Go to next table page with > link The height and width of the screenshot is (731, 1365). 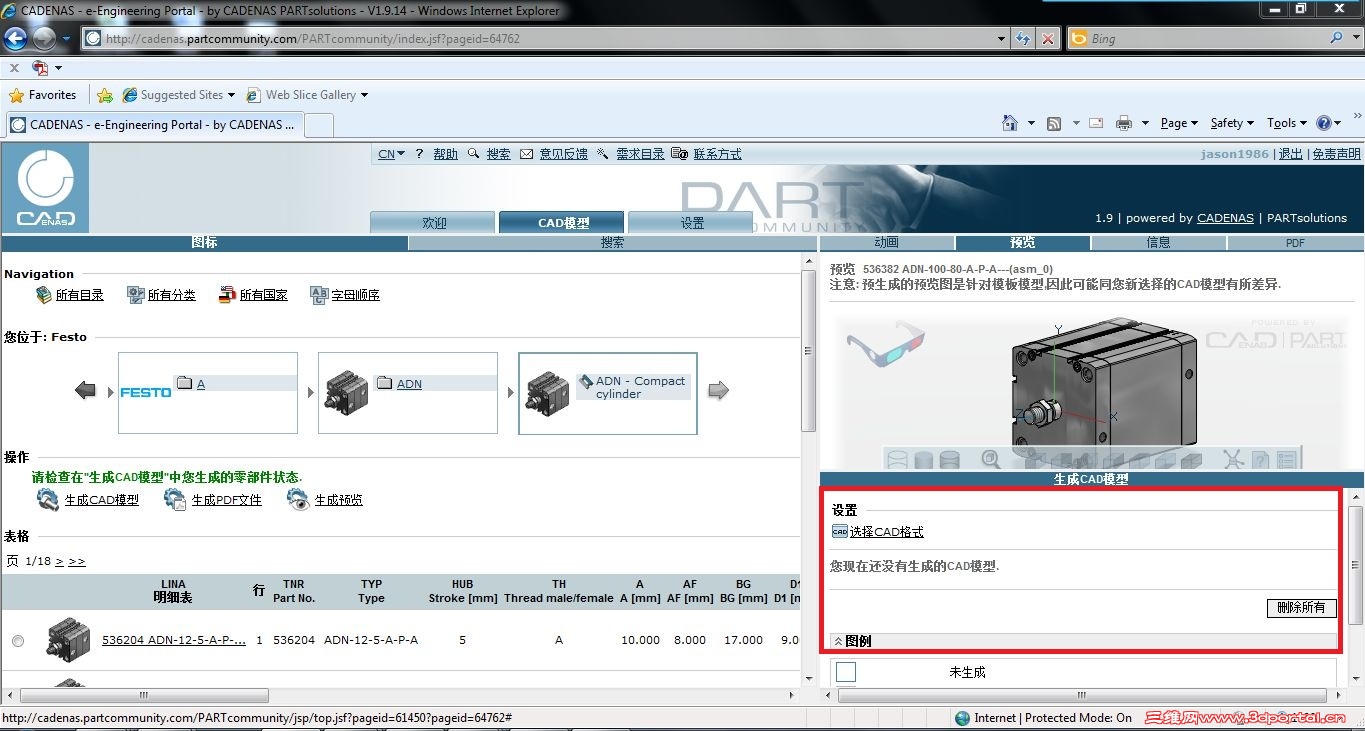59,561
